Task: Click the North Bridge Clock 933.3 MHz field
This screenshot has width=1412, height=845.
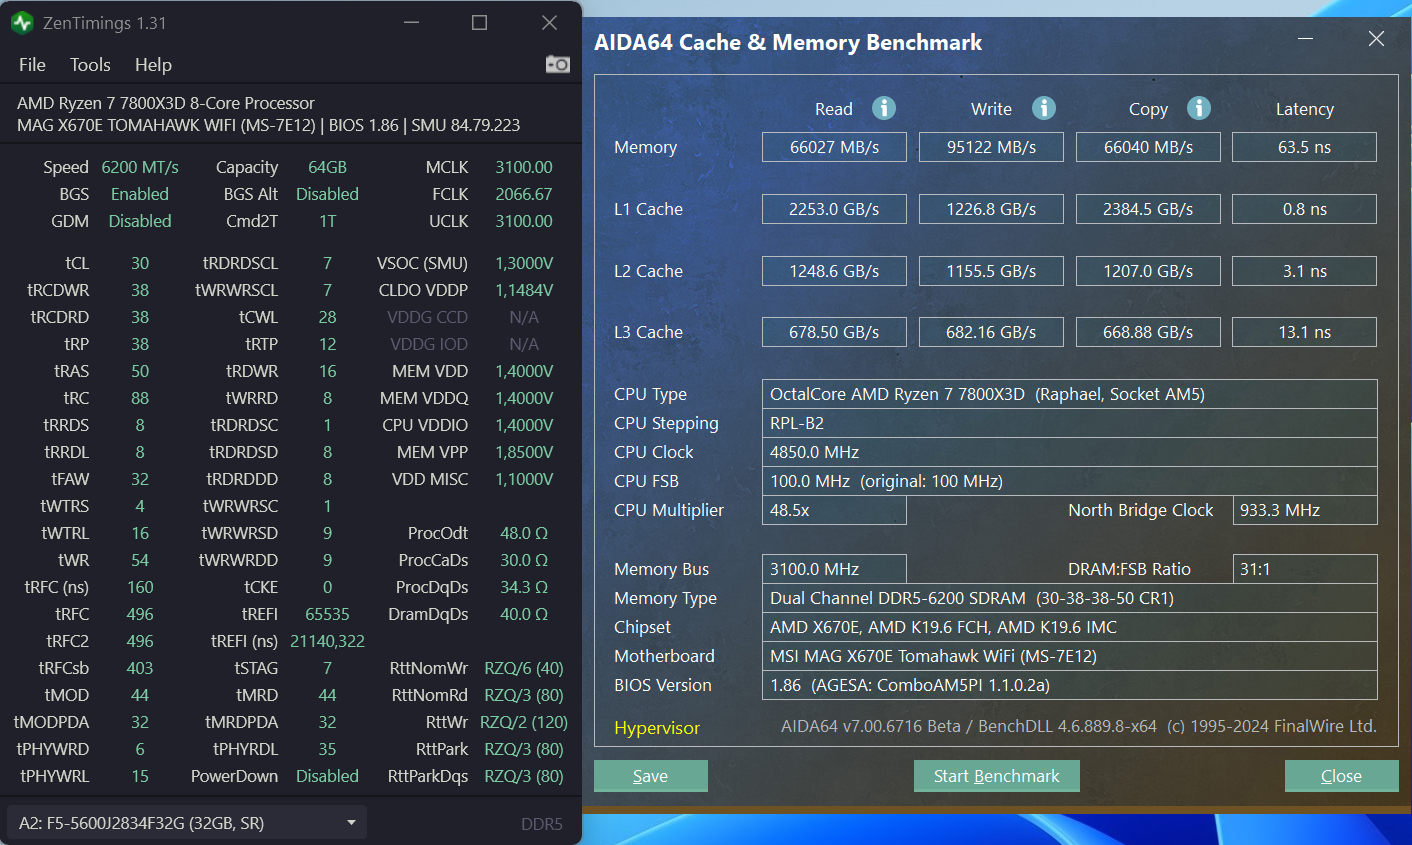Action: (x=1305, y=510)
